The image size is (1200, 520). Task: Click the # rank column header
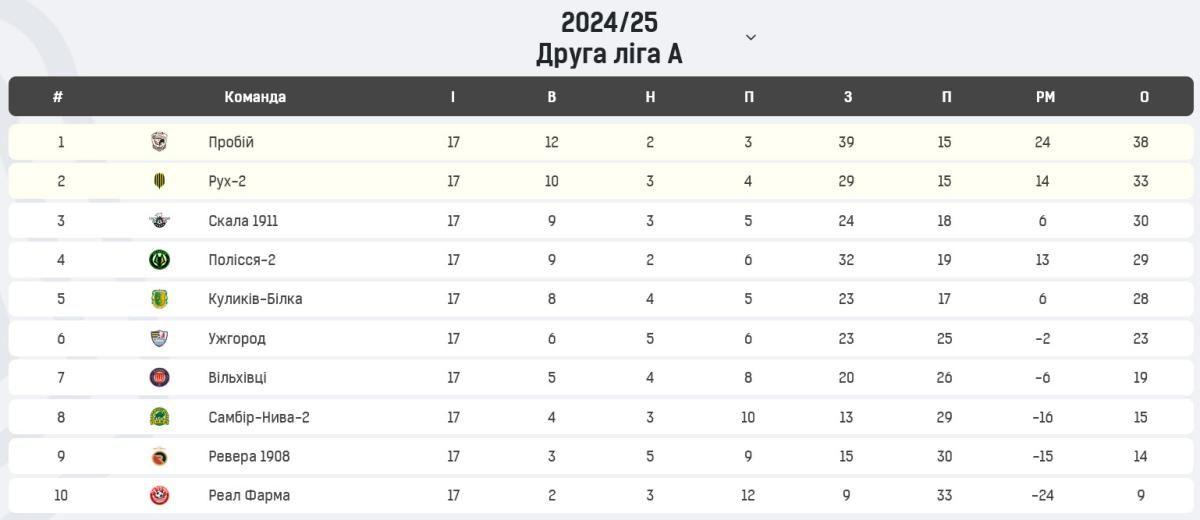pos(58,97)
